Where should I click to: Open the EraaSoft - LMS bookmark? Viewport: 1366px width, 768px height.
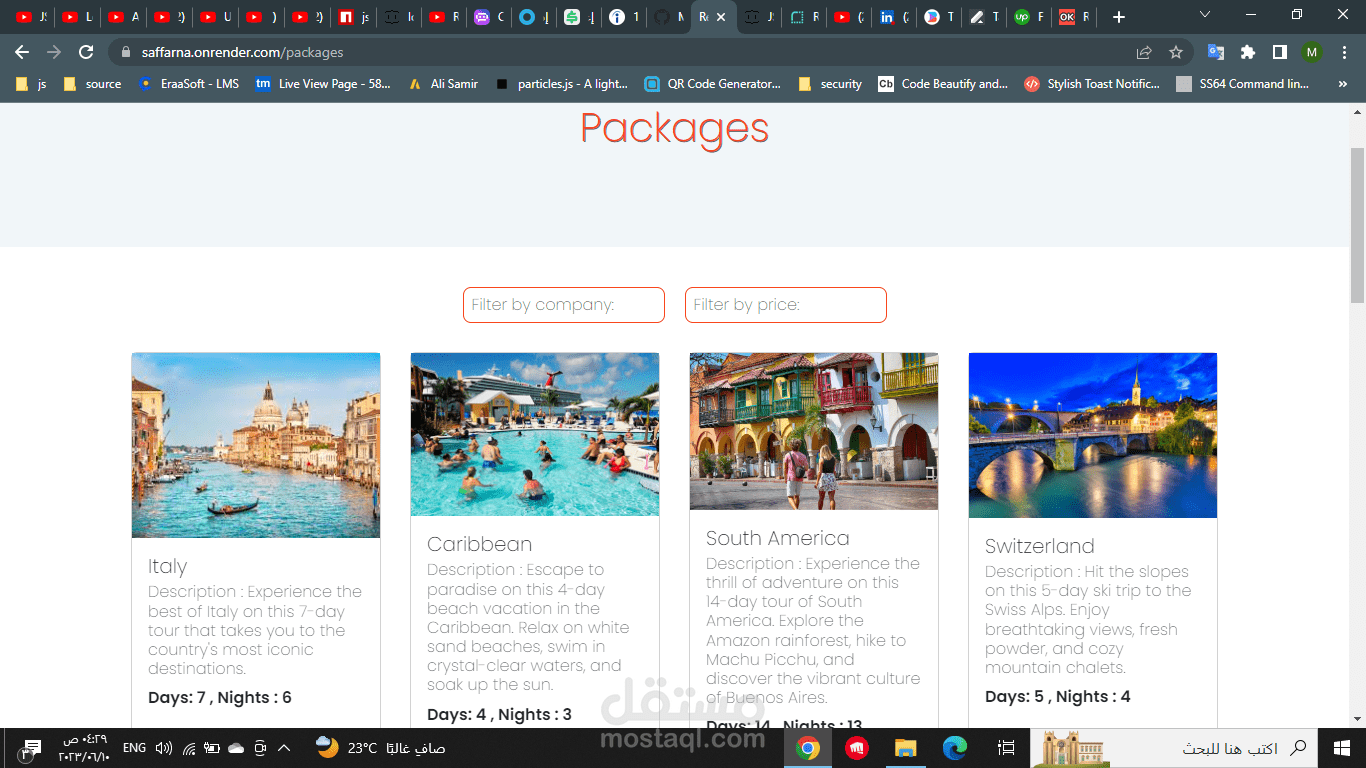click(x=189, y=84)
